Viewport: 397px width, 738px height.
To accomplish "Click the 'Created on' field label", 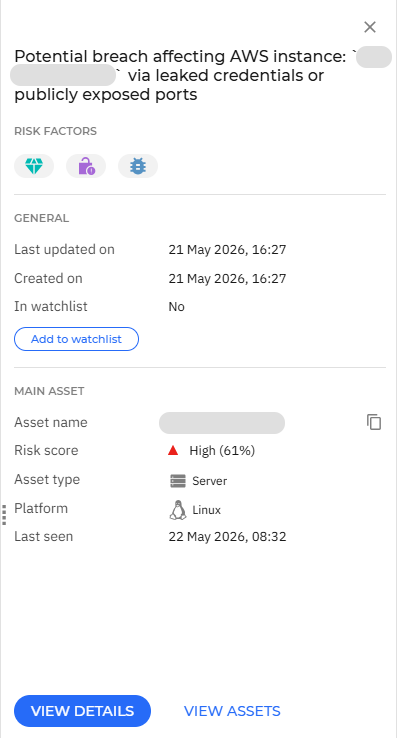I will [48, 278].
